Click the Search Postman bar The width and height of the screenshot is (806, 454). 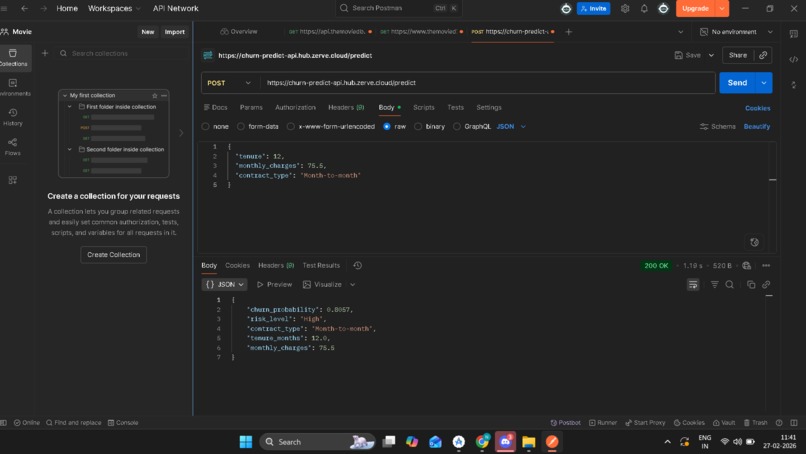398,8
